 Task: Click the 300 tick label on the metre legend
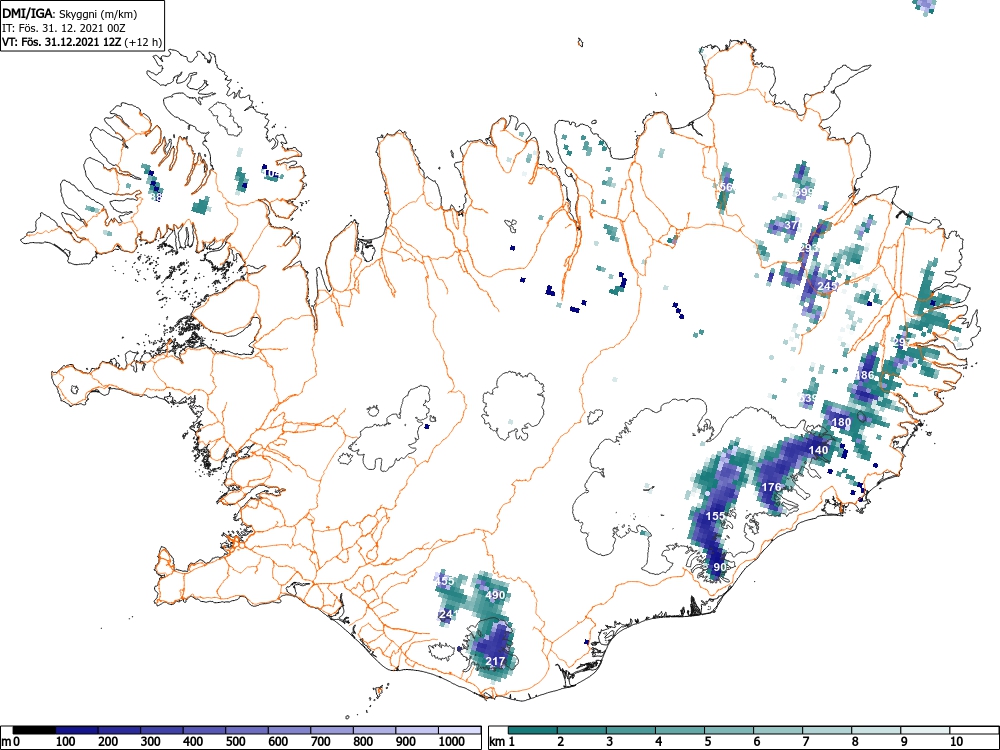[151, 742]
